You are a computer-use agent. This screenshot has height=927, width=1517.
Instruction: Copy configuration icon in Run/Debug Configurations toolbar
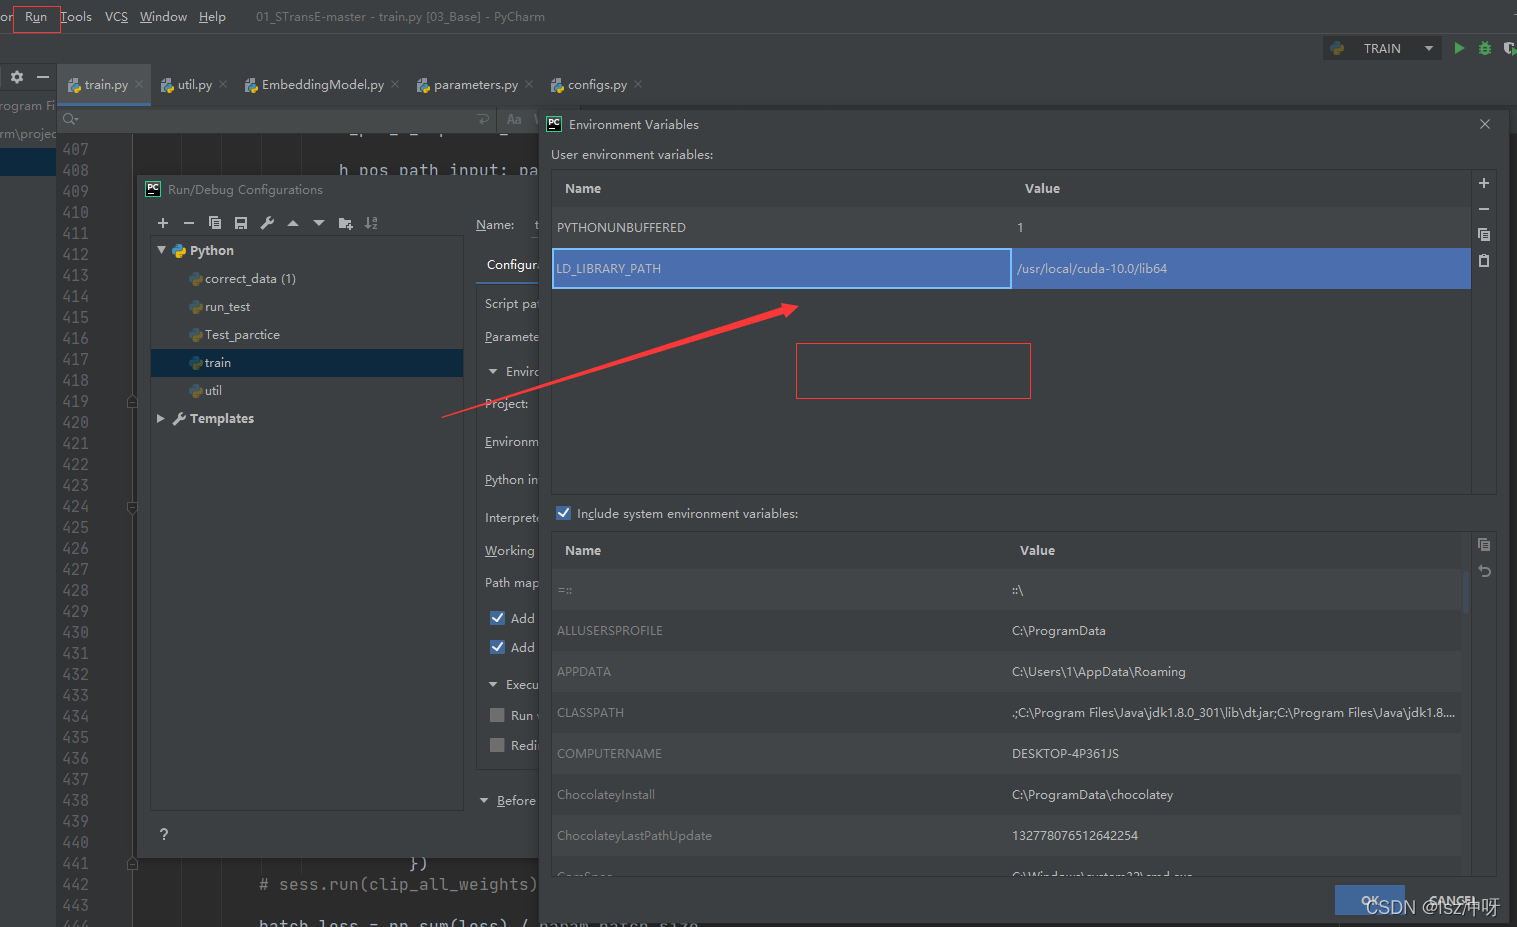pos(215,223)
